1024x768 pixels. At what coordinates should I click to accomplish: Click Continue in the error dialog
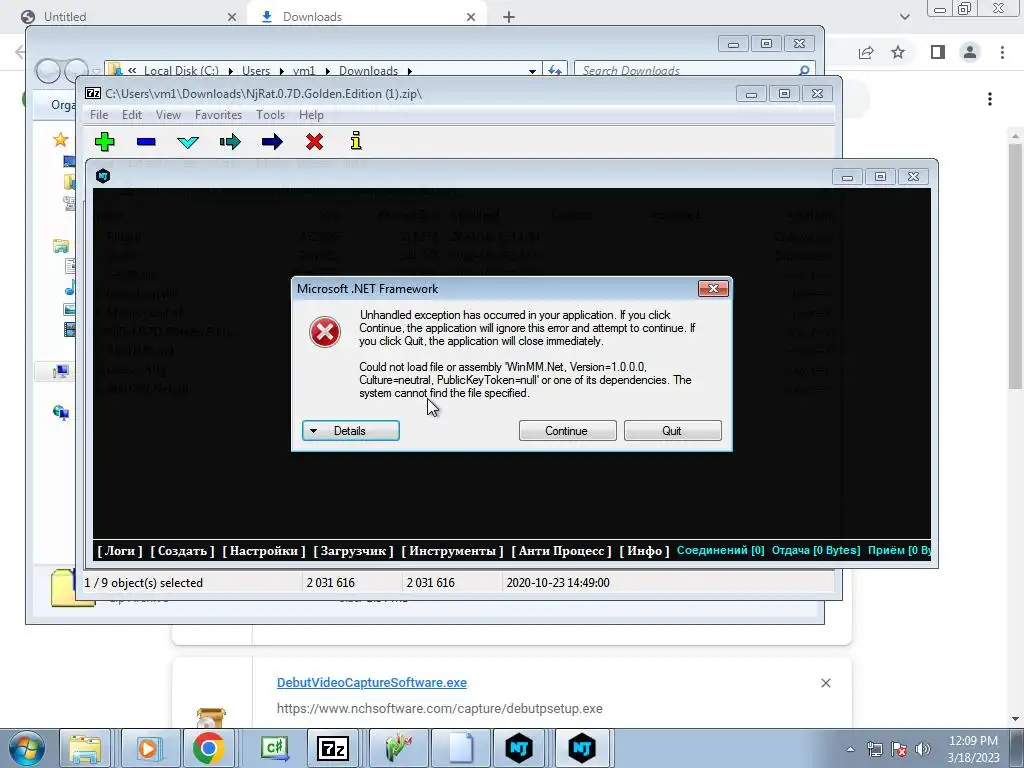[x=568, y=430]
